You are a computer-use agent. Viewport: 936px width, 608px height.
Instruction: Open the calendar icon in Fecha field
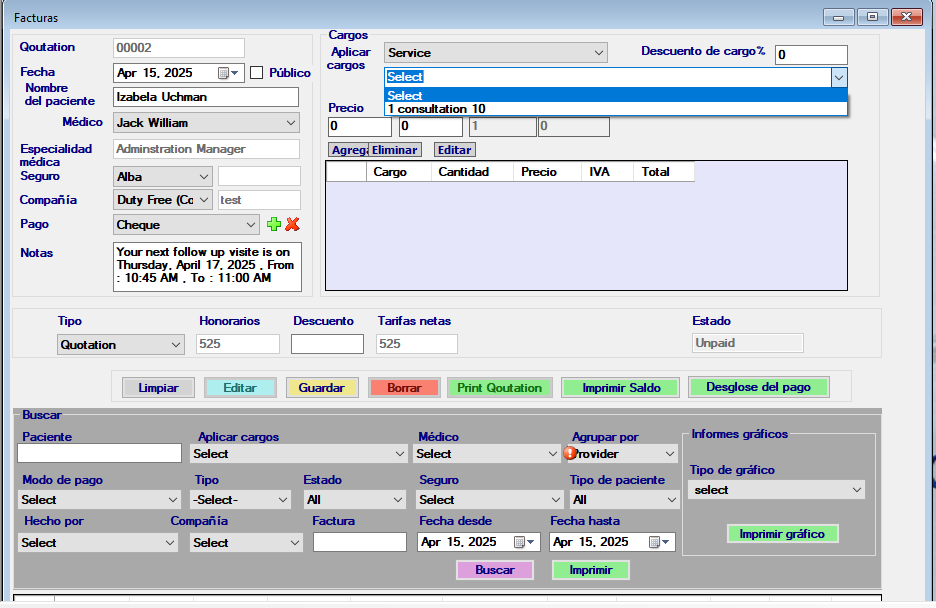pos(223,73)
